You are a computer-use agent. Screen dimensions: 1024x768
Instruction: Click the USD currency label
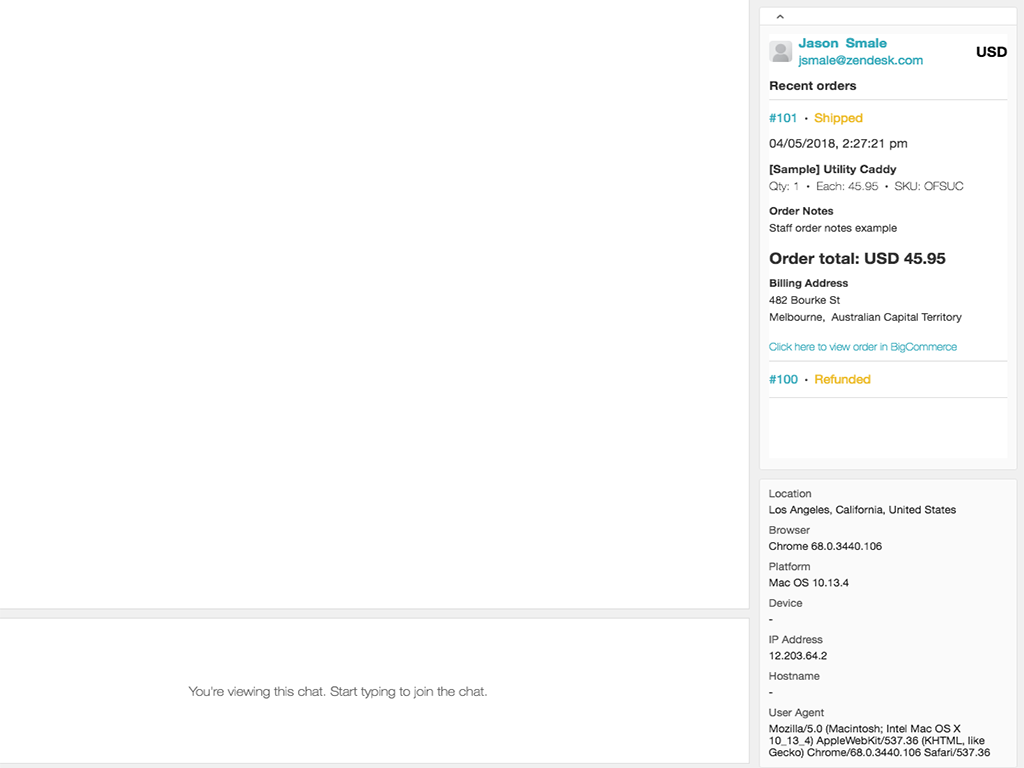click(991, 52)
